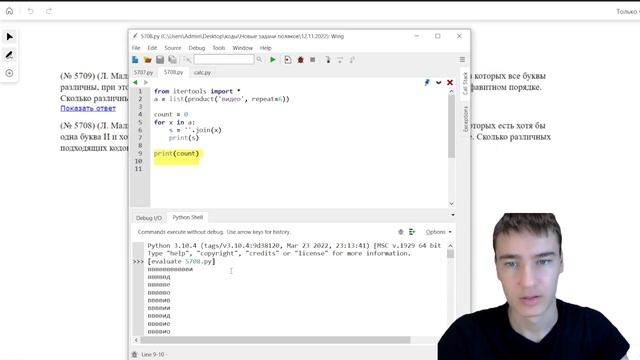Go back with the green left arrow
The height and width of the screenshot is (360, 640).
pyautogui.click(x=135, y=82)
